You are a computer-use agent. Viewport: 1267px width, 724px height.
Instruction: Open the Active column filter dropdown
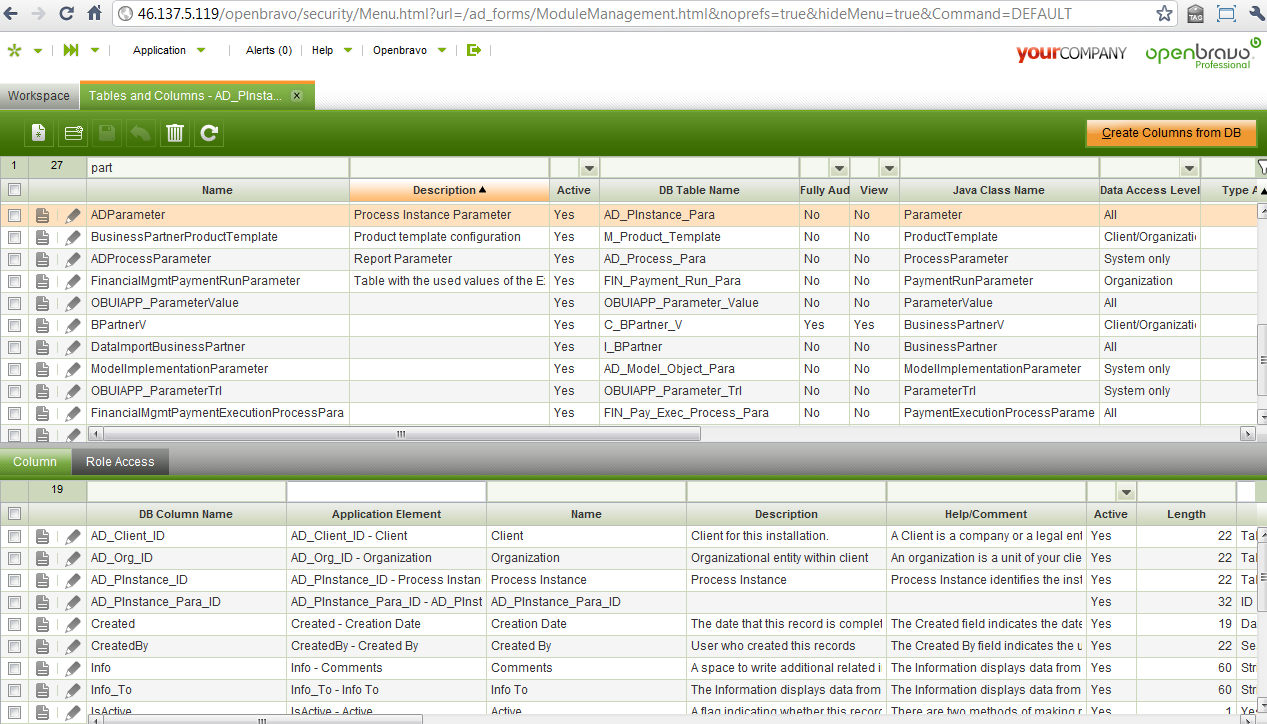589,168
